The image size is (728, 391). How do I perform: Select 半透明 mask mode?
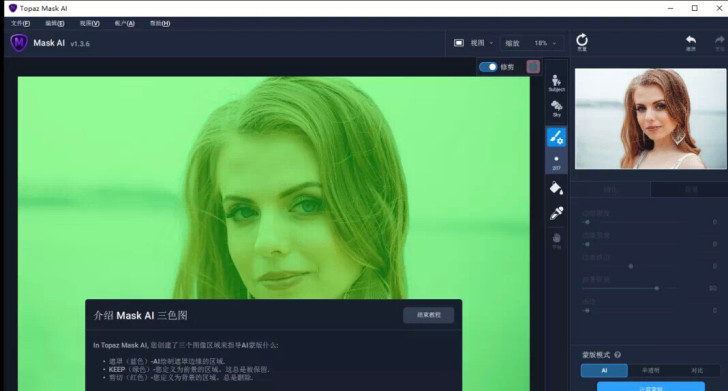[x=650, y=371]
